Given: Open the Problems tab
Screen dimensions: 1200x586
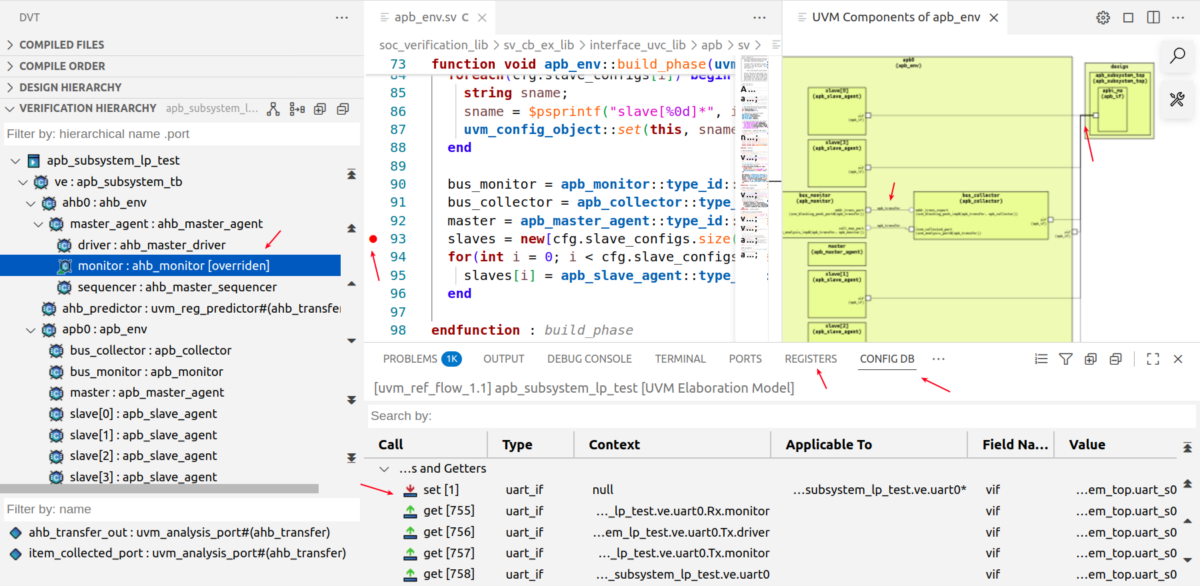Looking at the screenshot, I should coord(410,359).
